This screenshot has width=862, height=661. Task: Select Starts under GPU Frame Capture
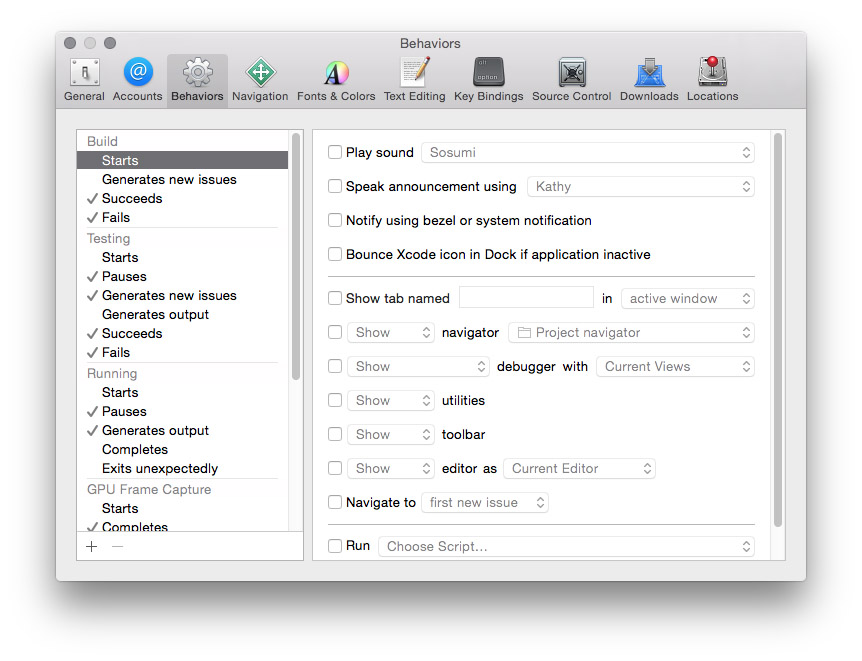183,508
